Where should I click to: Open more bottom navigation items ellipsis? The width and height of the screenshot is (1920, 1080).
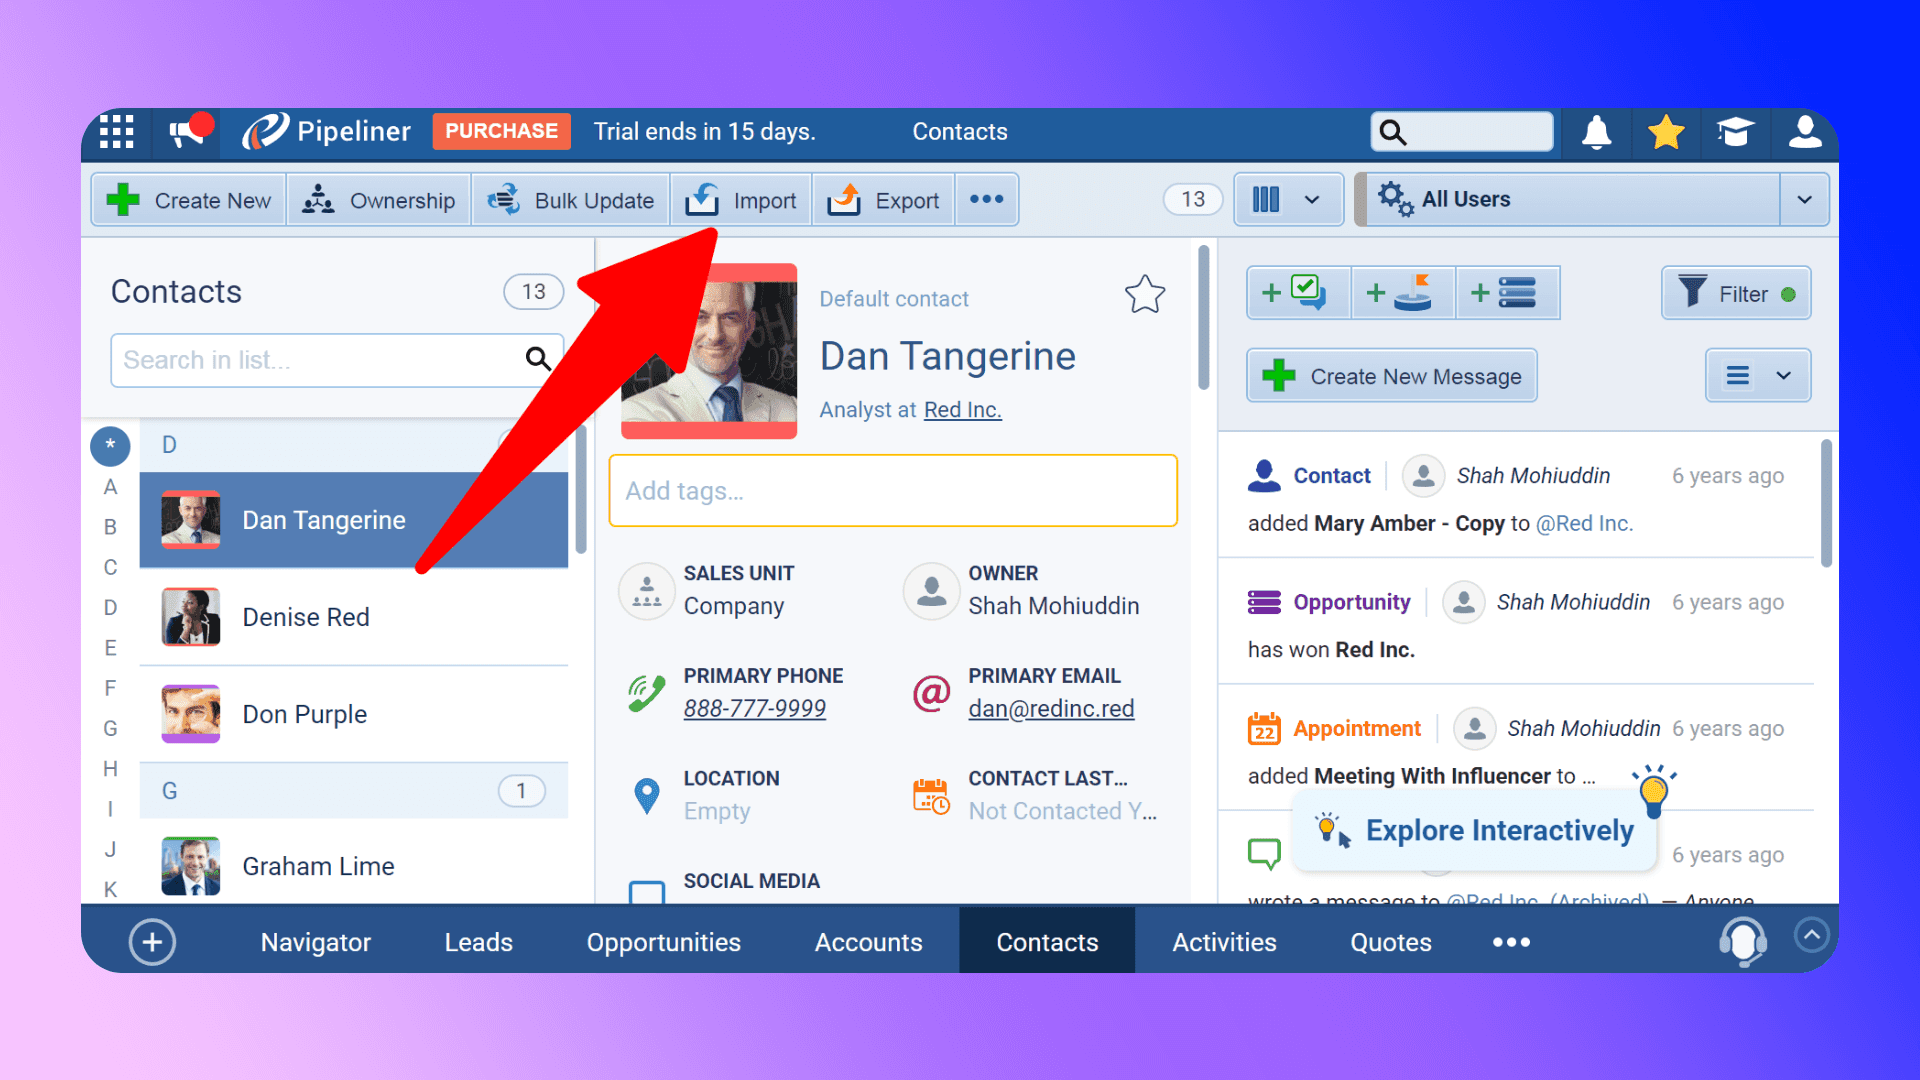click(1511, 942)
